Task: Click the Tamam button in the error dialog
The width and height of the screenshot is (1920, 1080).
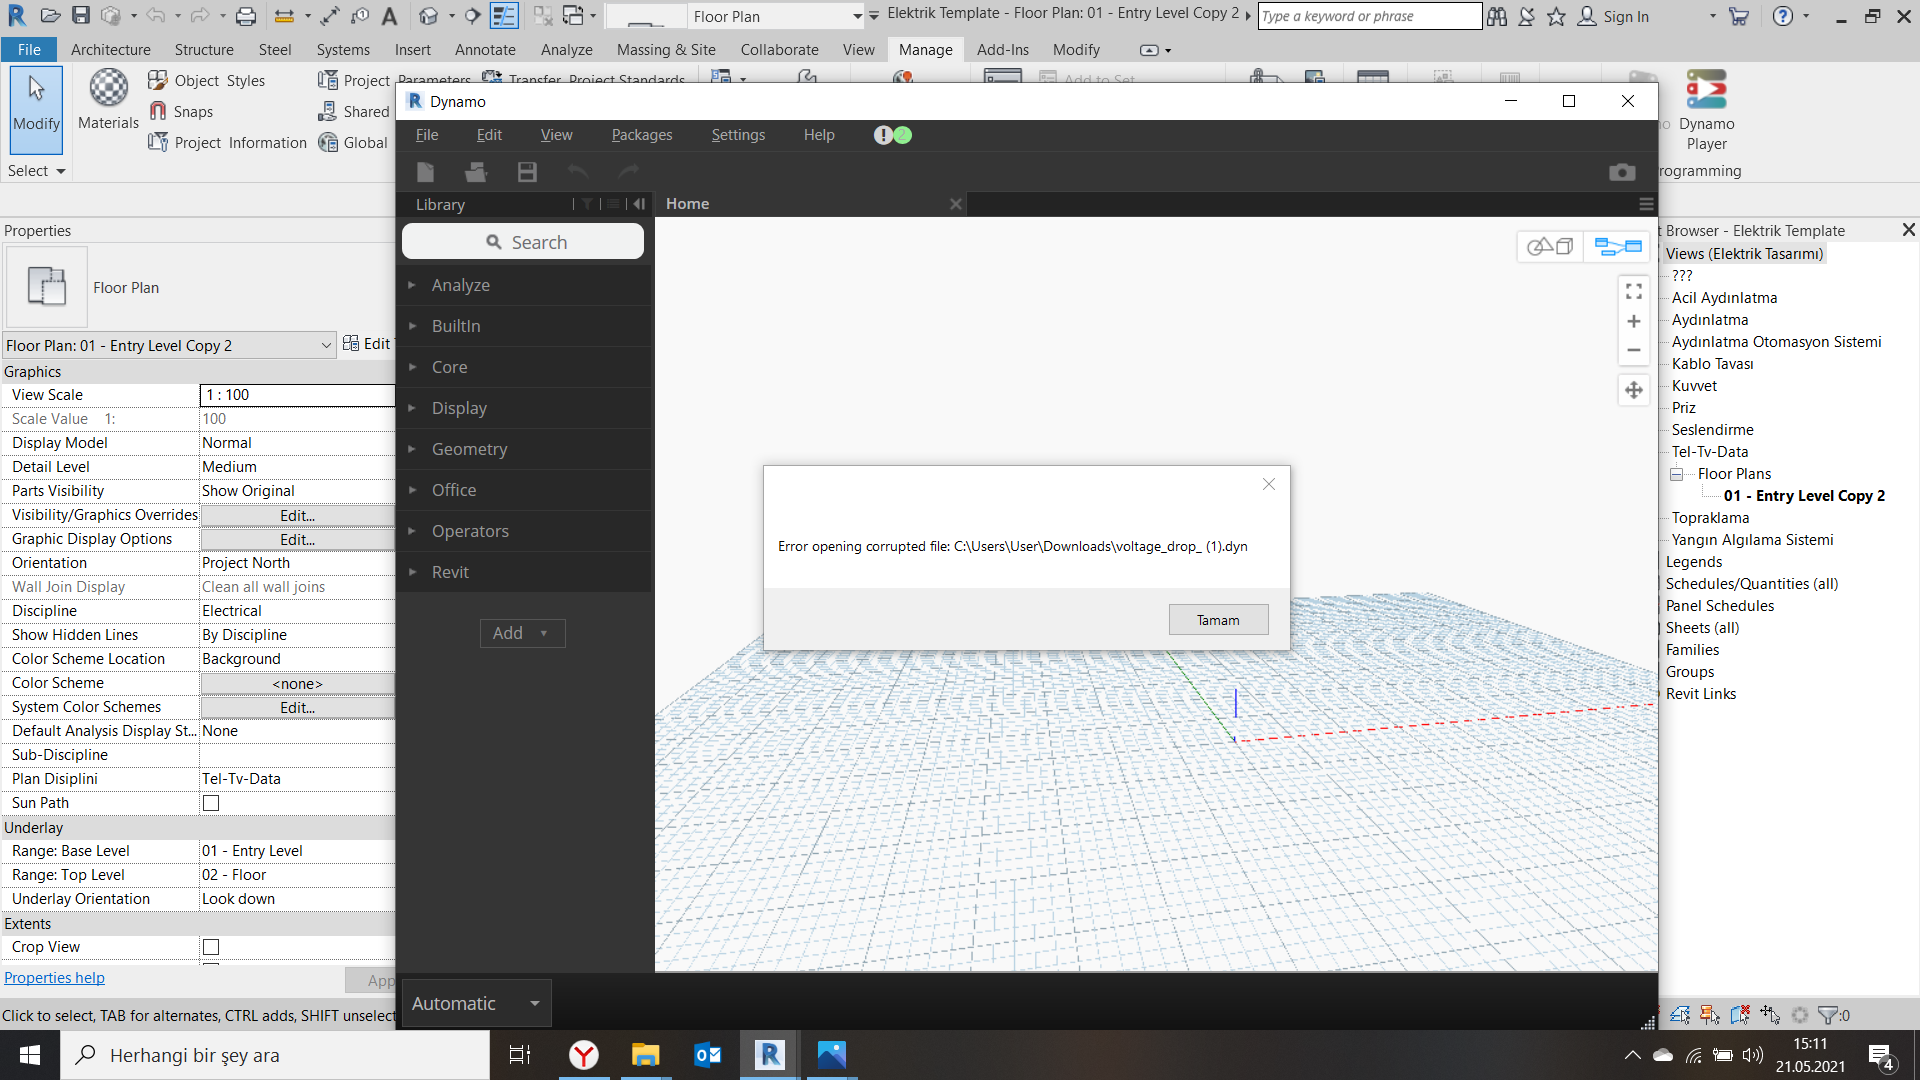Action: coord(1217,620)
